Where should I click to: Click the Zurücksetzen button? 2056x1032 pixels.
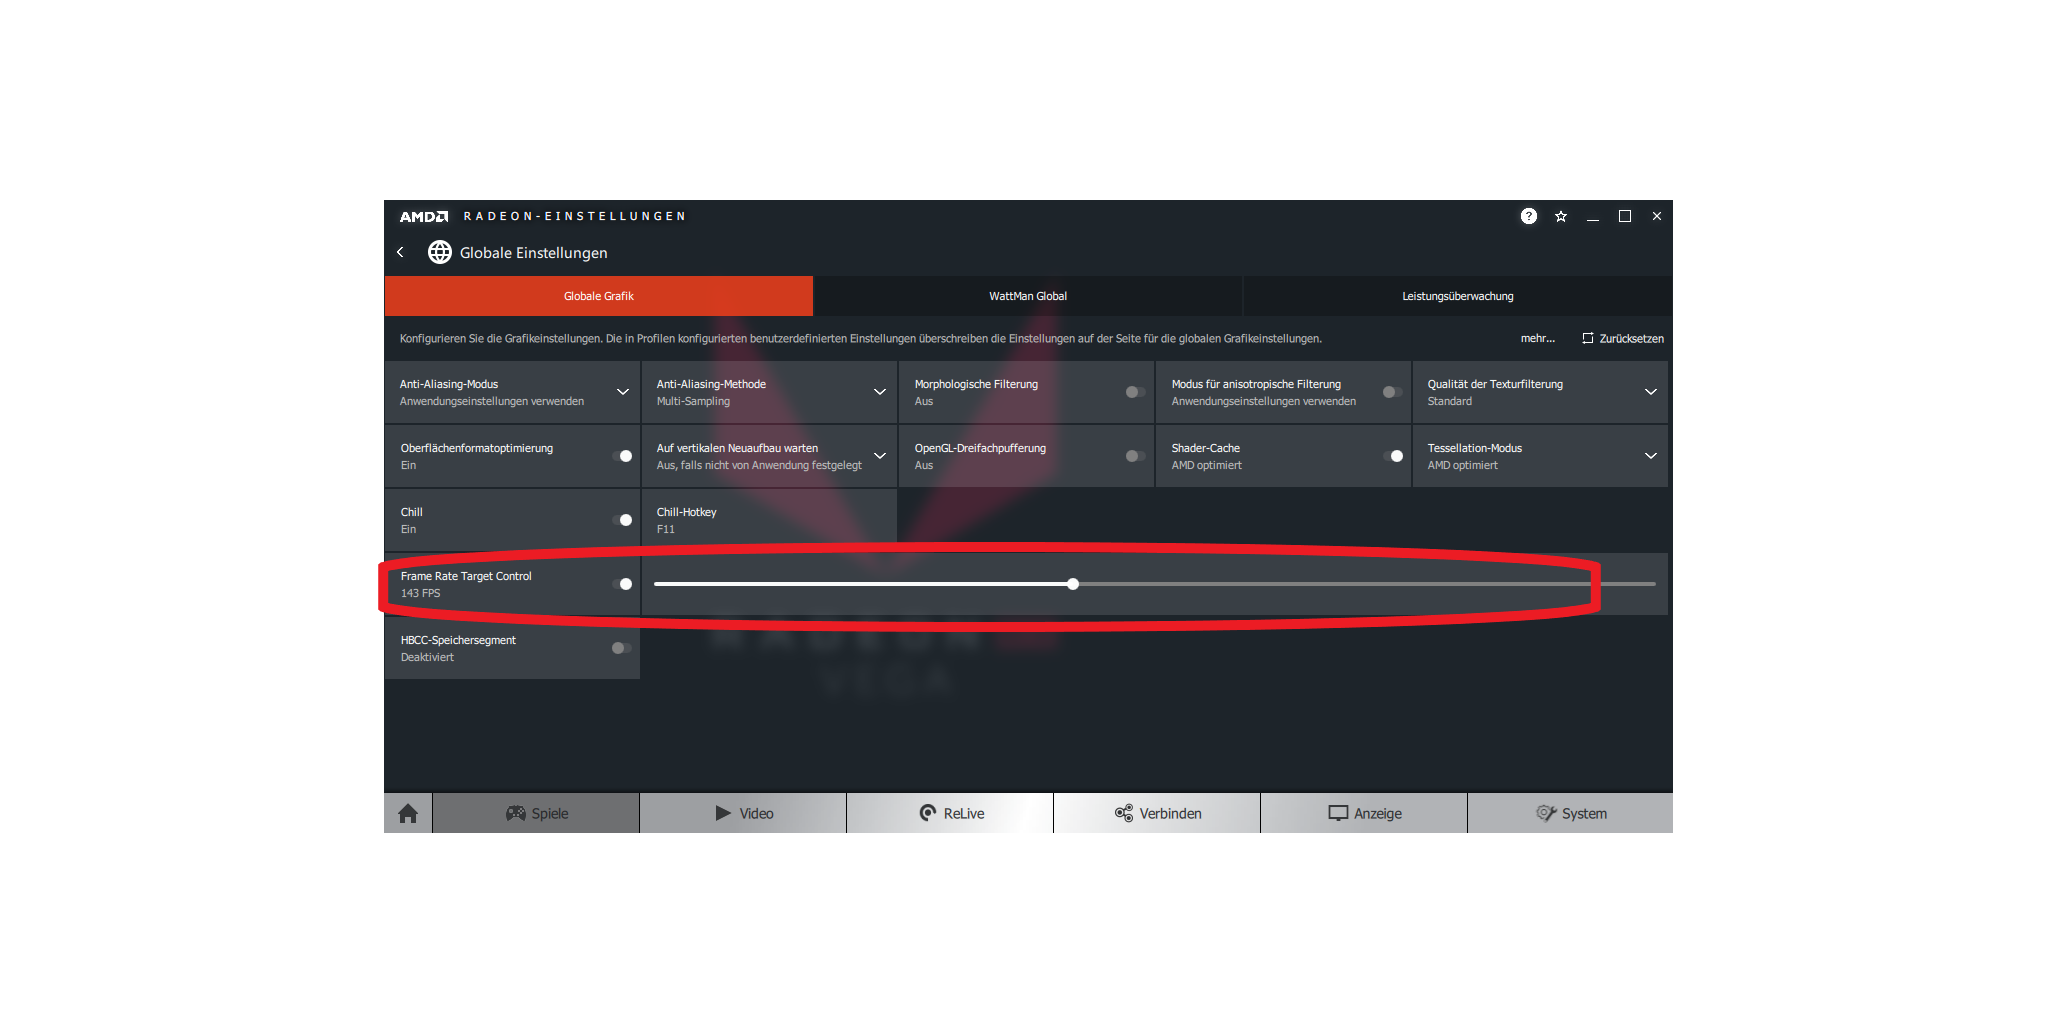[1623, 338]
